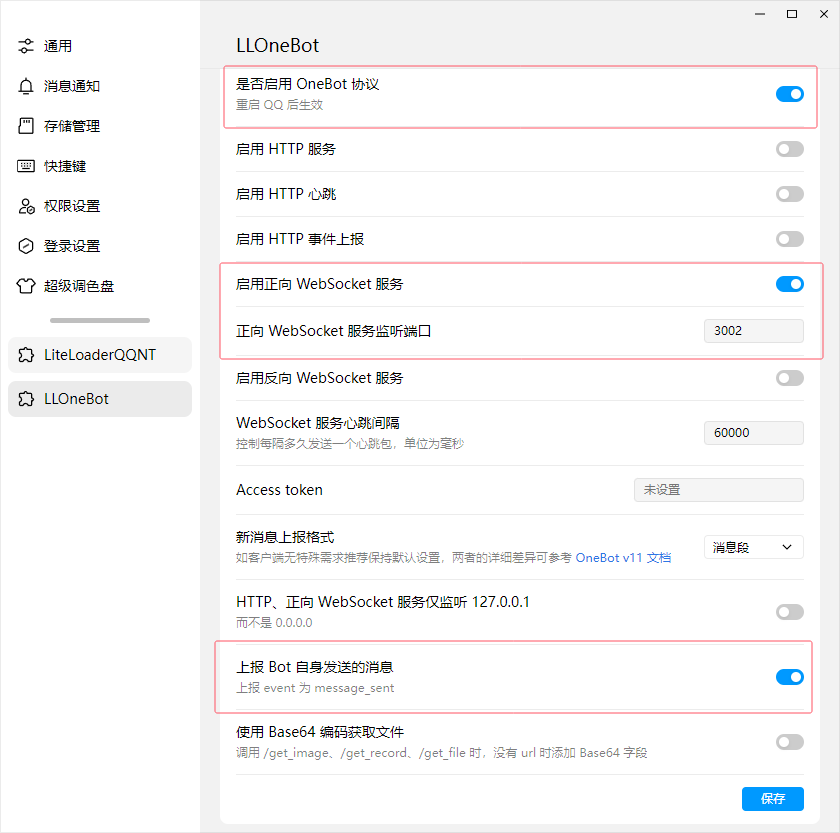Click the Access token 未设置 field
This screenshot has height=833, width=840.
click(718, 490)
